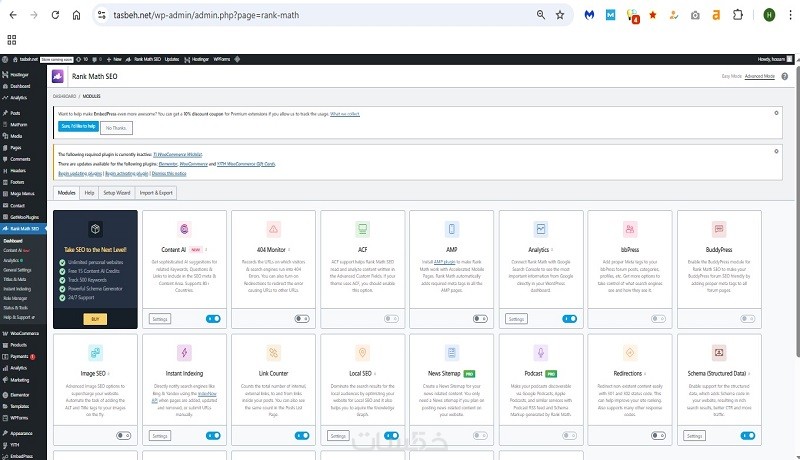Screen dimensions: 800x460
Task: Disable the Link Counter module toggle
Action: tap(302, 436)
